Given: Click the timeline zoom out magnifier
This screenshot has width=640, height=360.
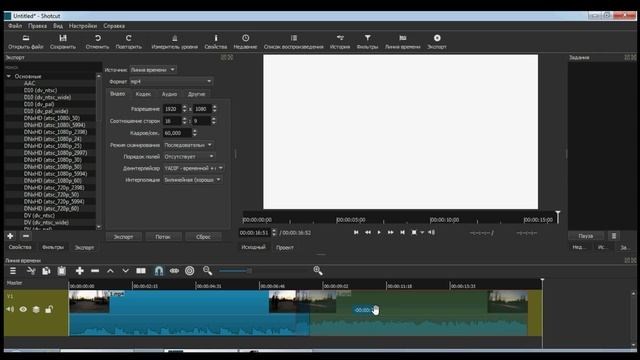Looking at the screenshot, I should tap(207, 271).
